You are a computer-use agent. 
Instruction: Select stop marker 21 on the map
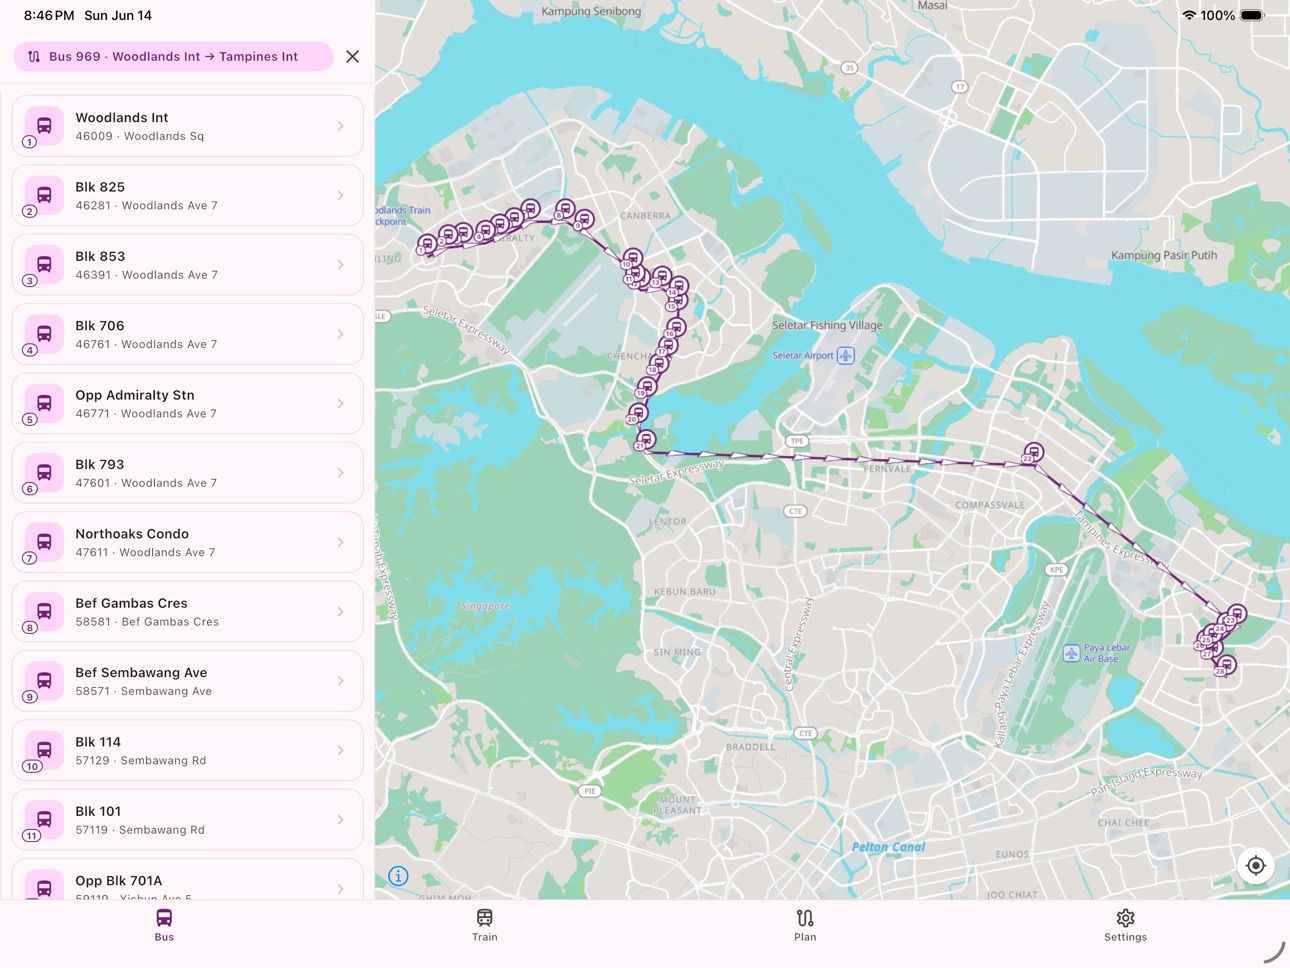click(x=646, y=439)
